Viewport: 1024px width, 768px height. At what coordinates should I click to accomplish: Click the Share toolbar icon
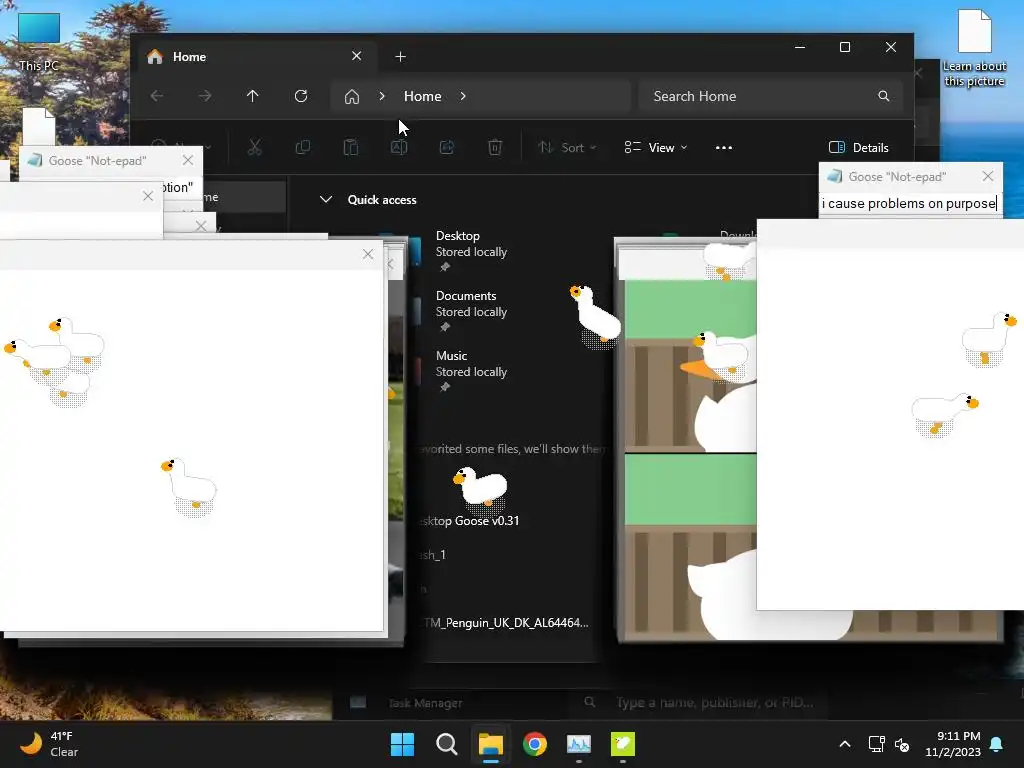coord(447,148)
